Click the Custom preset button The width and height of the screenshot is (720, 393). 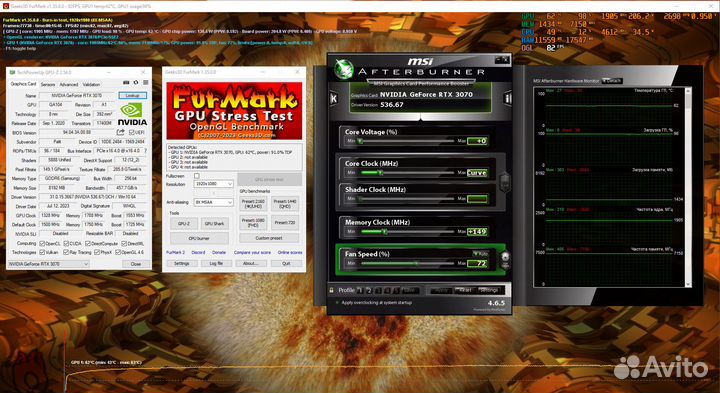coord(269,238)
